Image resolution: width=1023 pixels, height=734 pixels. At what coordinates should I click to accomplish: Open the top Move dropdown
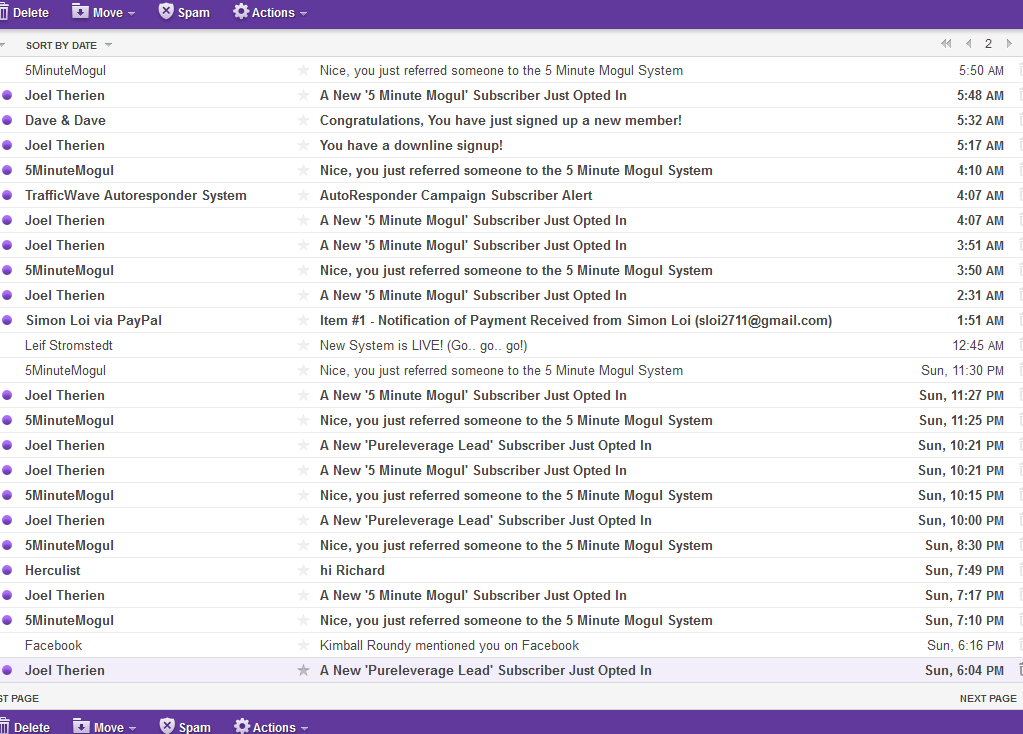103,12
